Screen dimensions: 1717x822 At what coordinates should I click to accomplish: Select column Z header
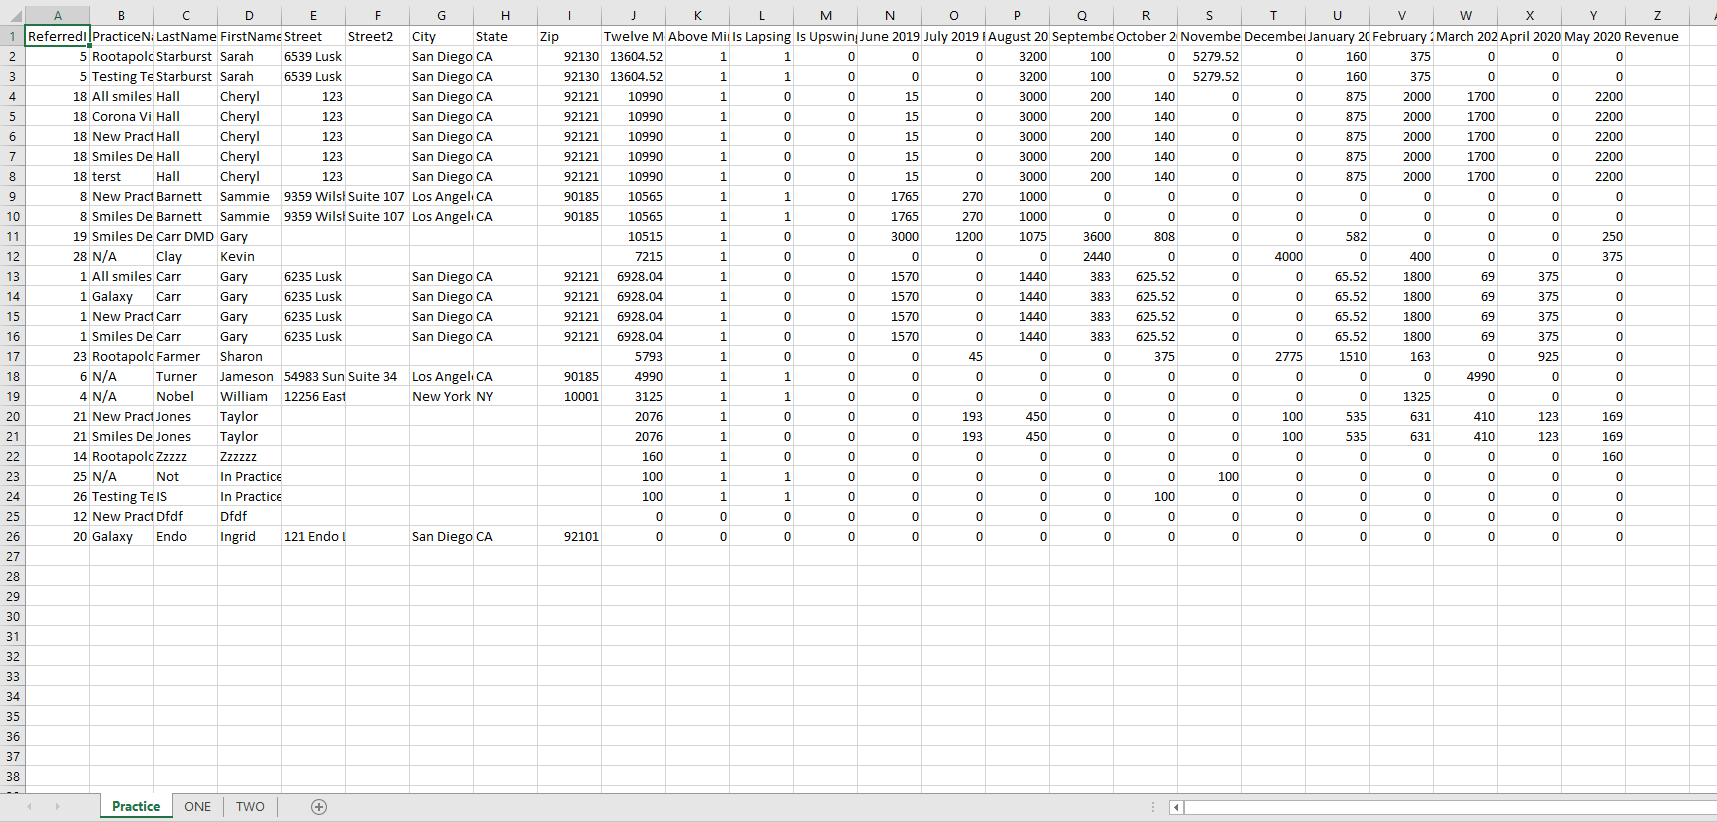pyautogui.click(x=1657, y=16)
